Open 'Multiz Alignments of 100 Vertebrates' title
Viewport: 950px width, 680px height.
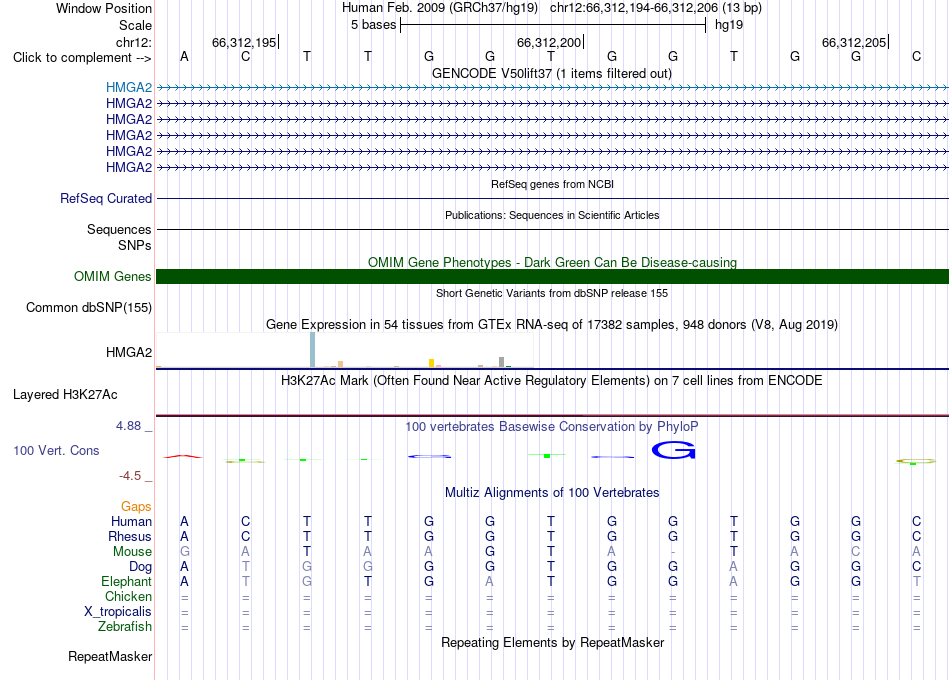(552, 492)
